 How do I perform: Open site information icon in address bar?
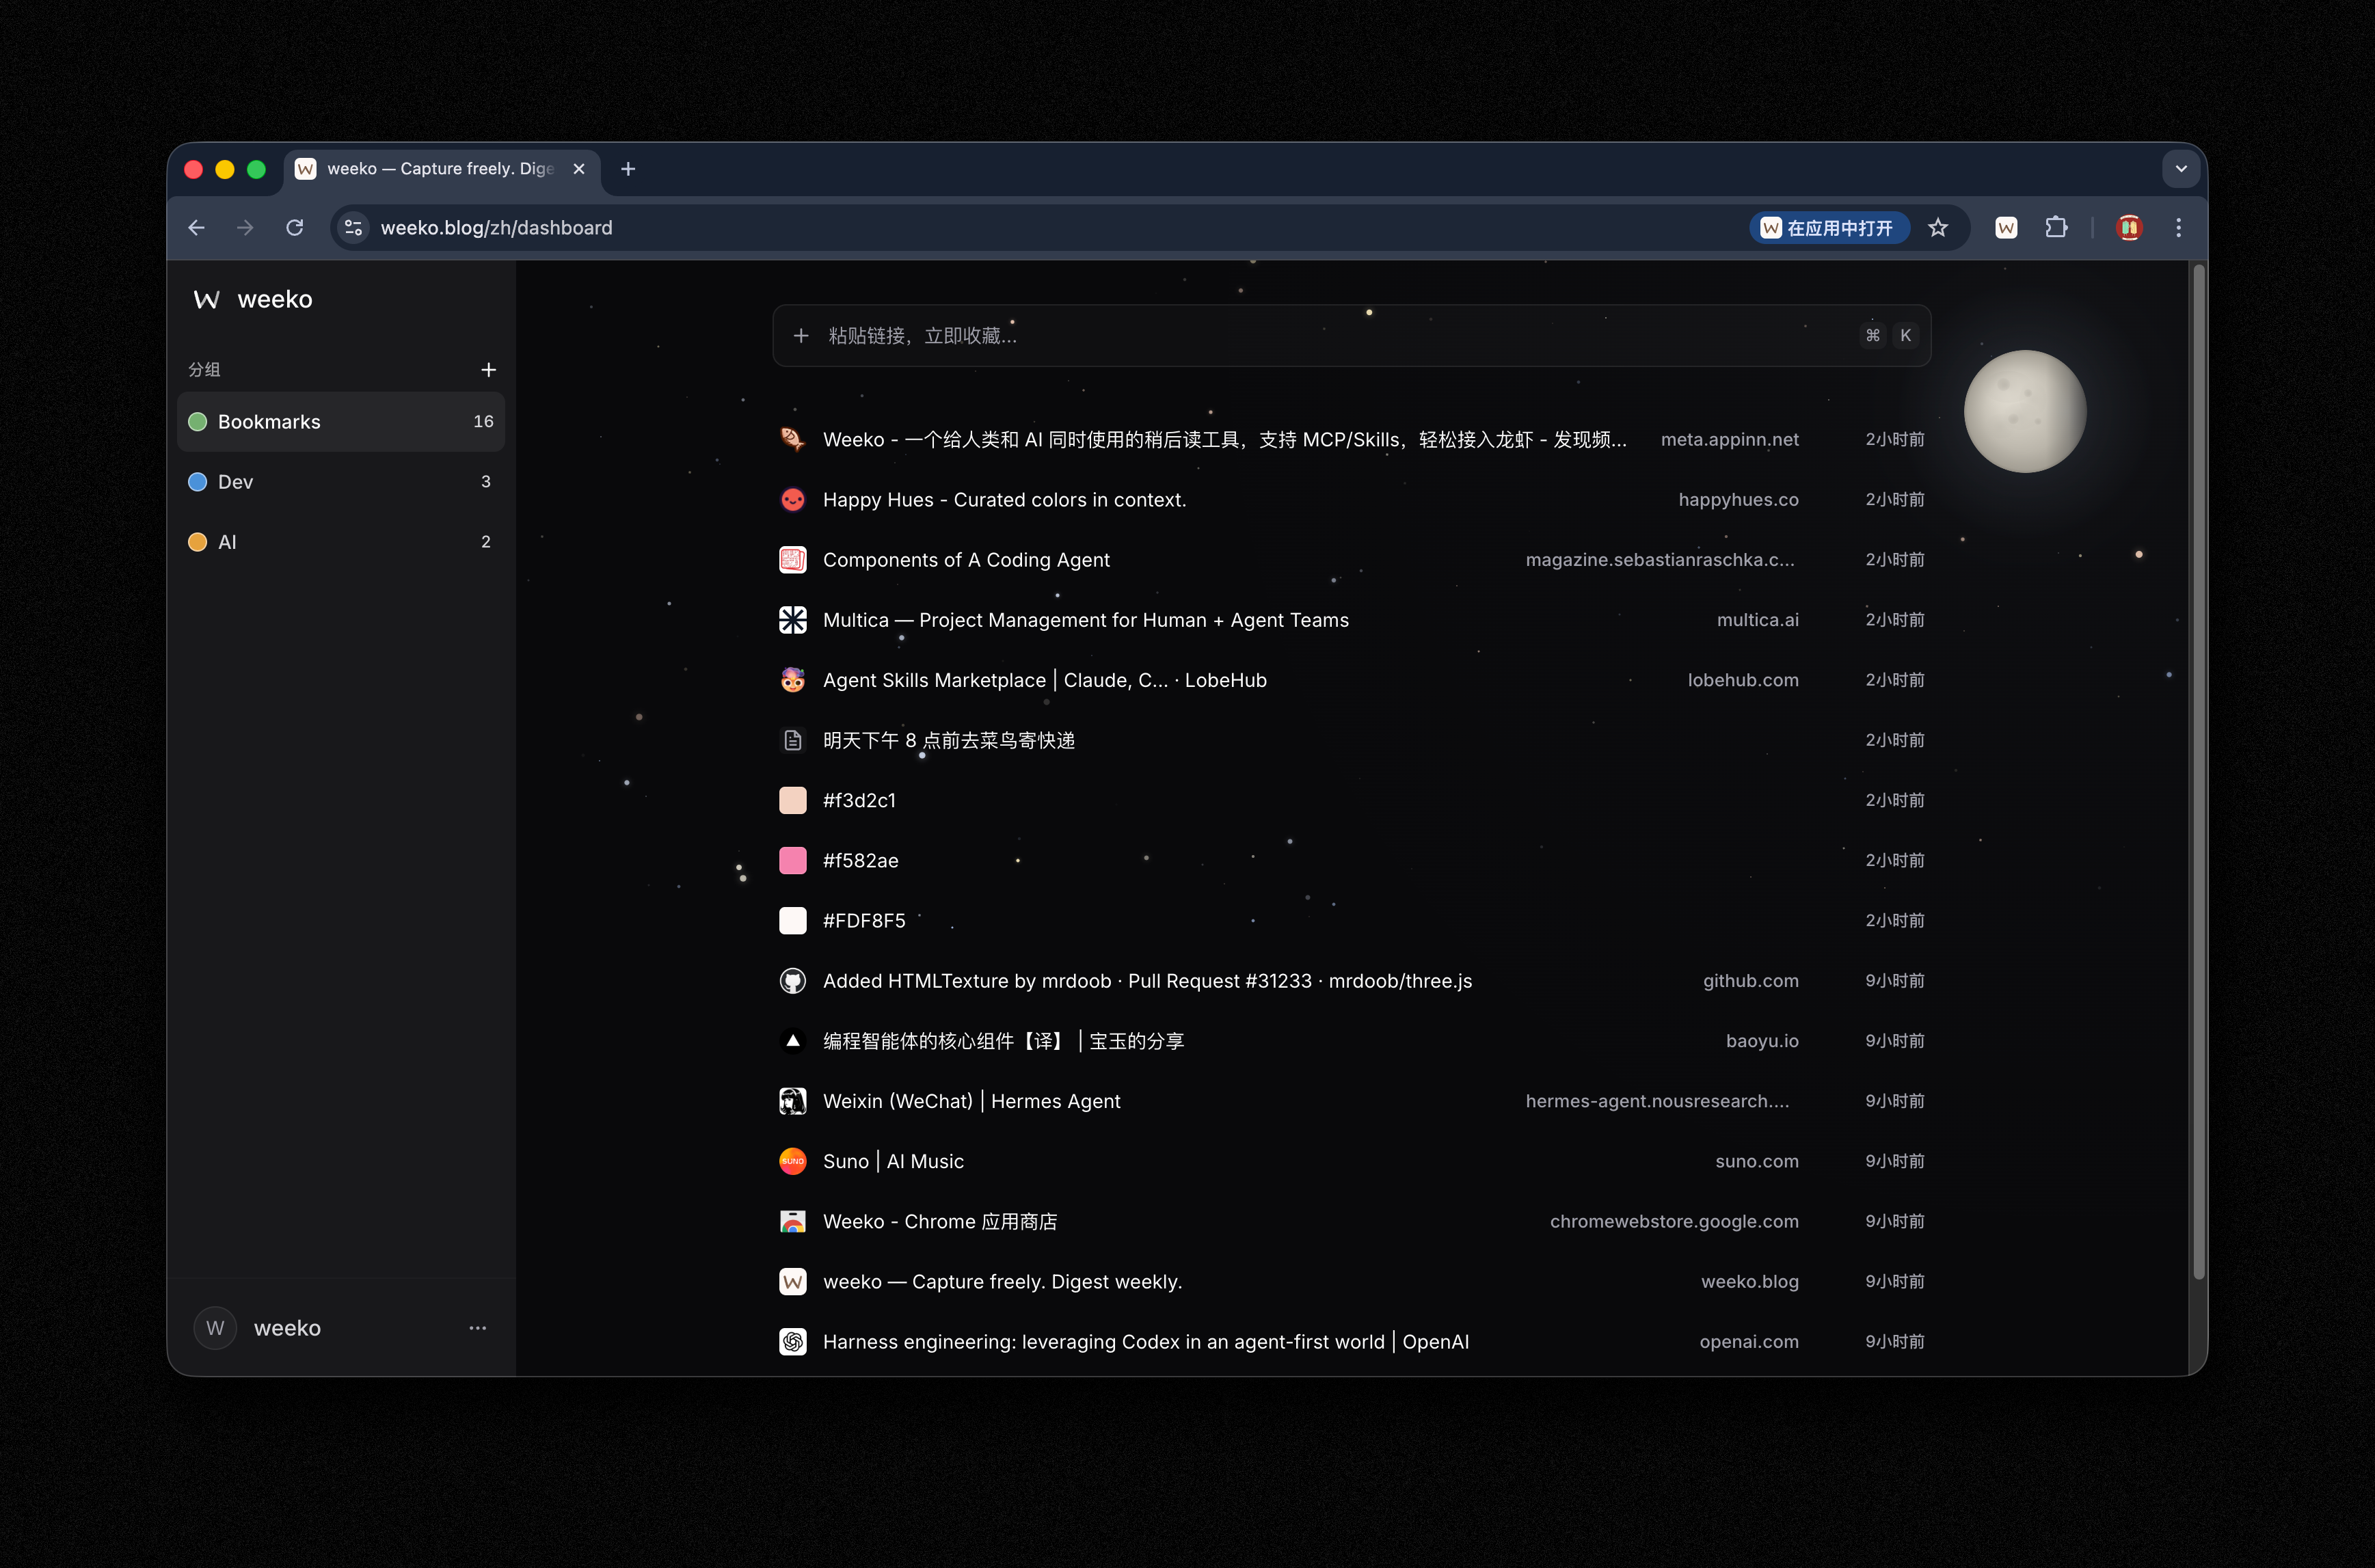coord(353,228)
